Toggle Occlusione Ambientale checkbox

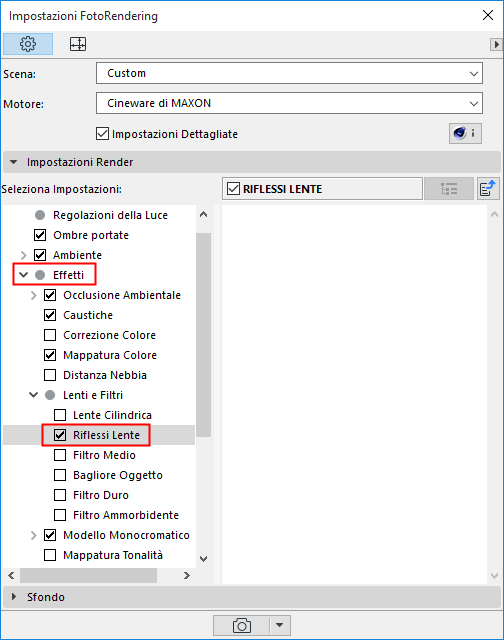[50, 295]
